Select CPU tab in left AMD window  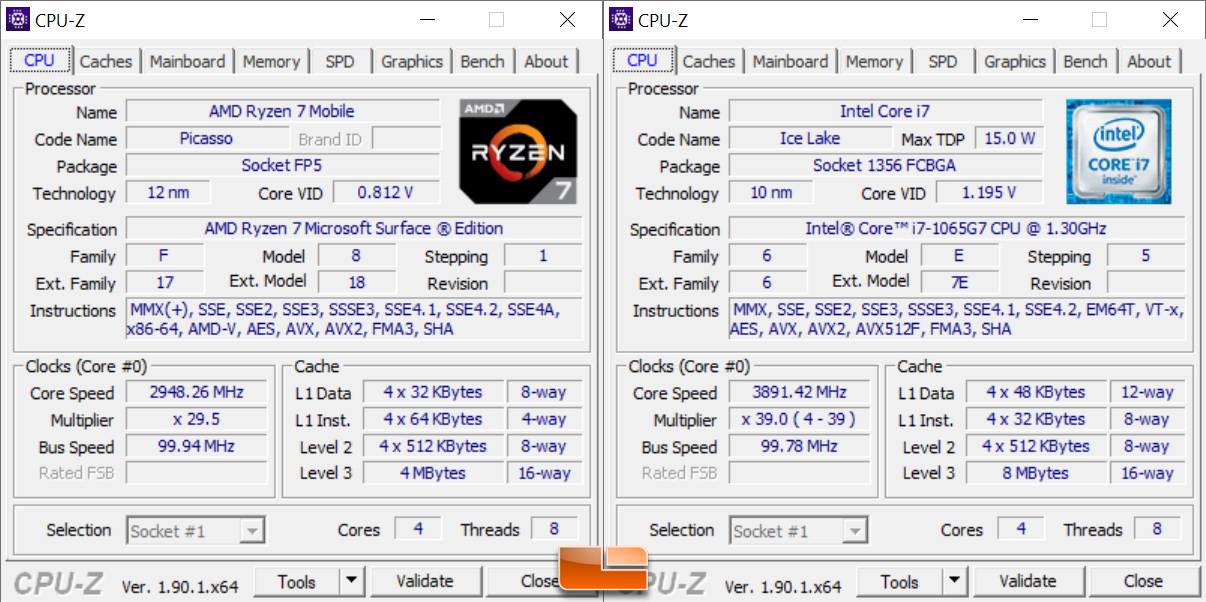click(40, 60)
